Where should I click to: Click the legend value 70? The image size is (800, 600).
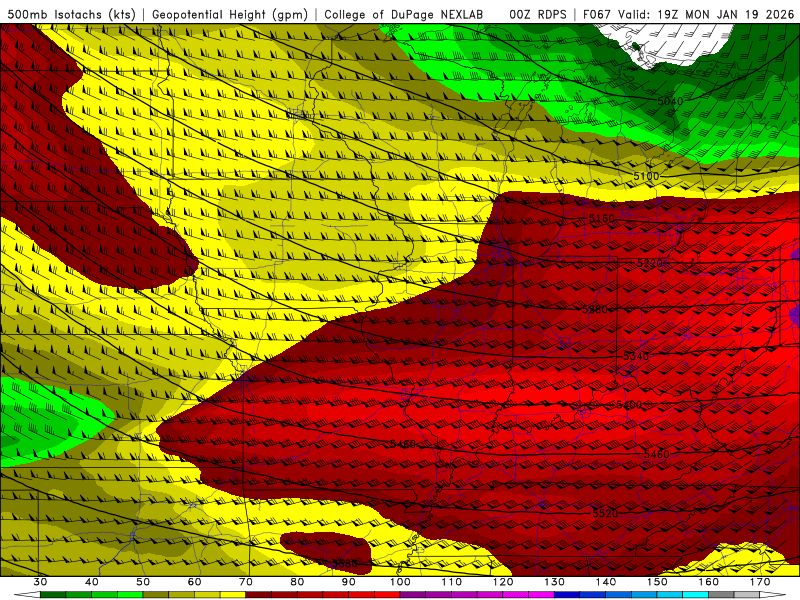pyautogui.click(x=246, y=582)
